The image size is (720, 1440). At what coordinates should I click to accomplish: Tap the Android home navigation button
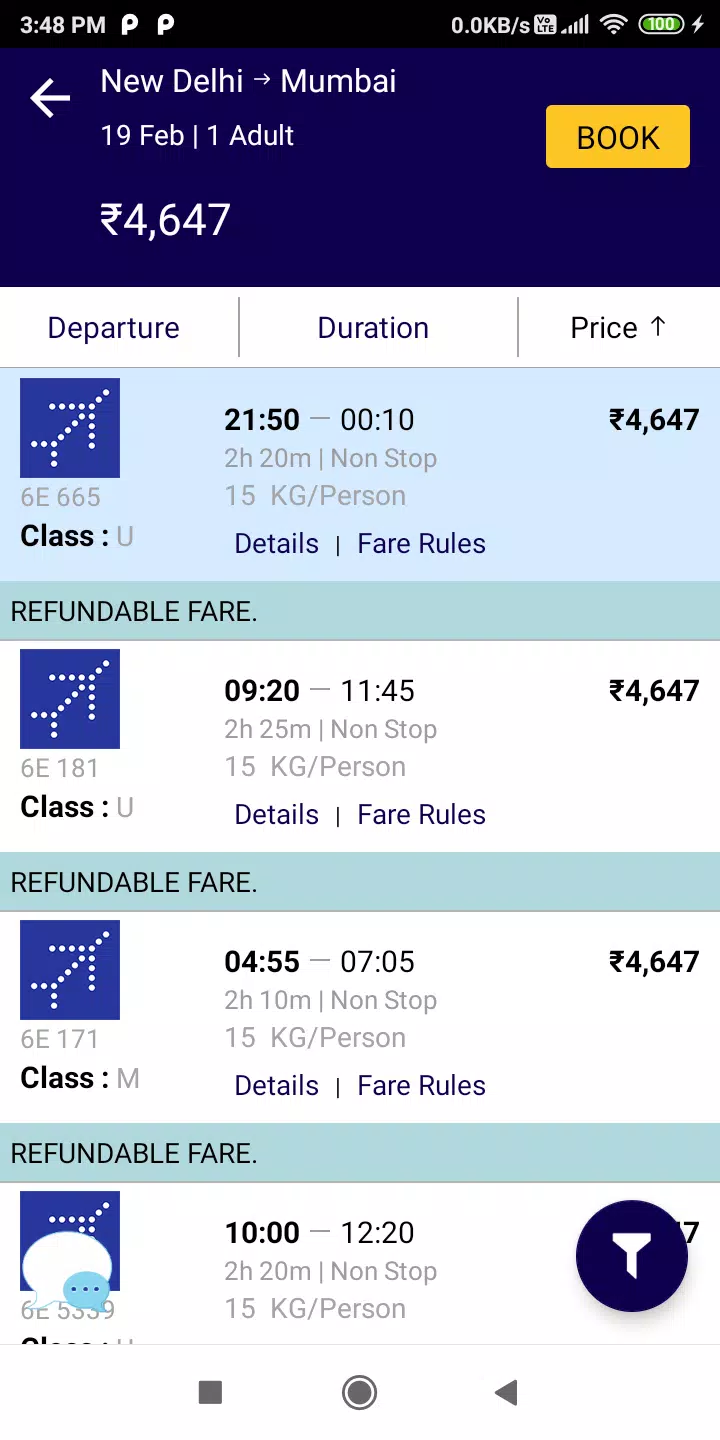tap(359, 1392)
